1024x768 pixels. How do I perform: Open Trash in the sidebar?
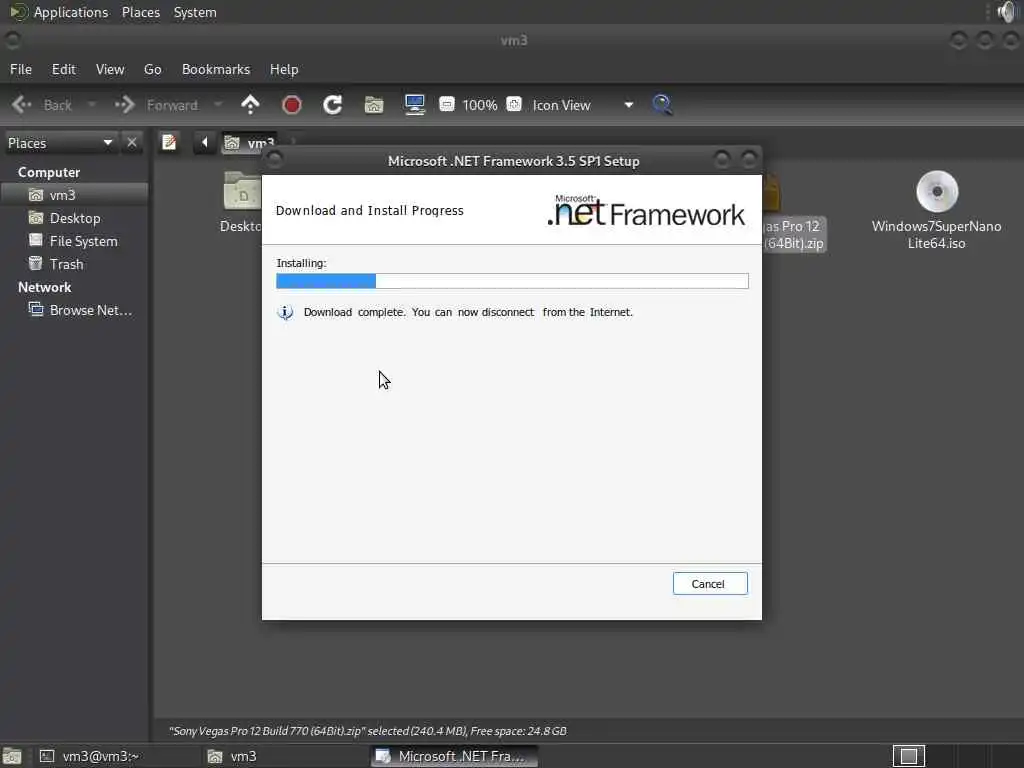point(74,264)
